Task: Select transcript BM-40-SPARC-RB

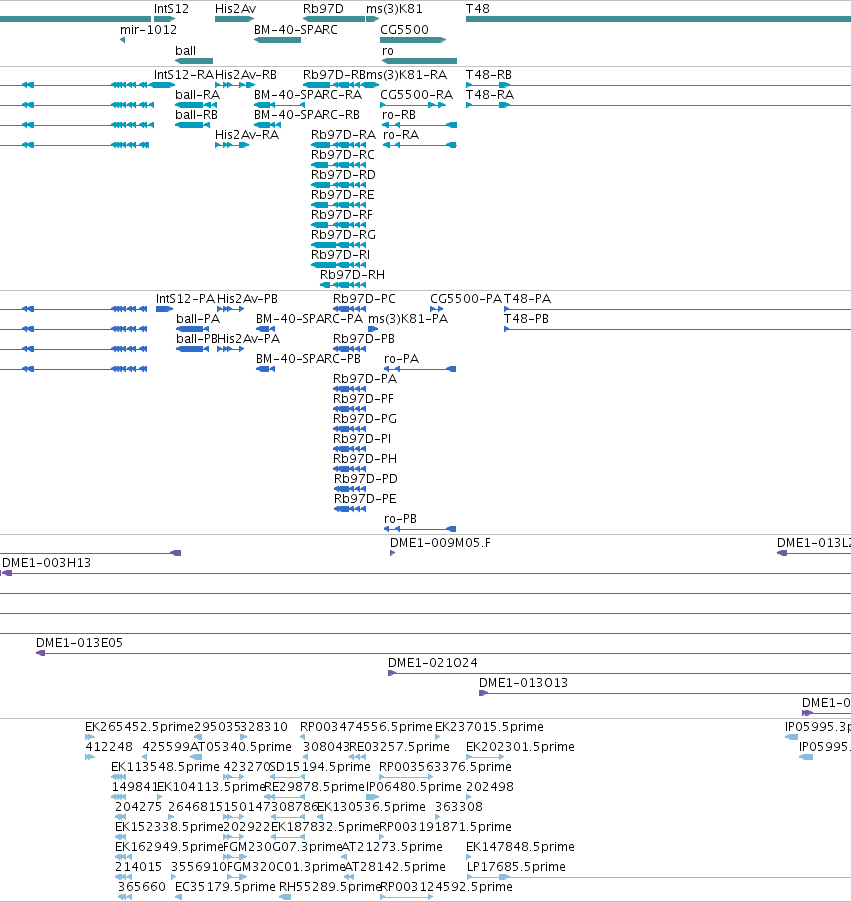Action: click(307, 114)
